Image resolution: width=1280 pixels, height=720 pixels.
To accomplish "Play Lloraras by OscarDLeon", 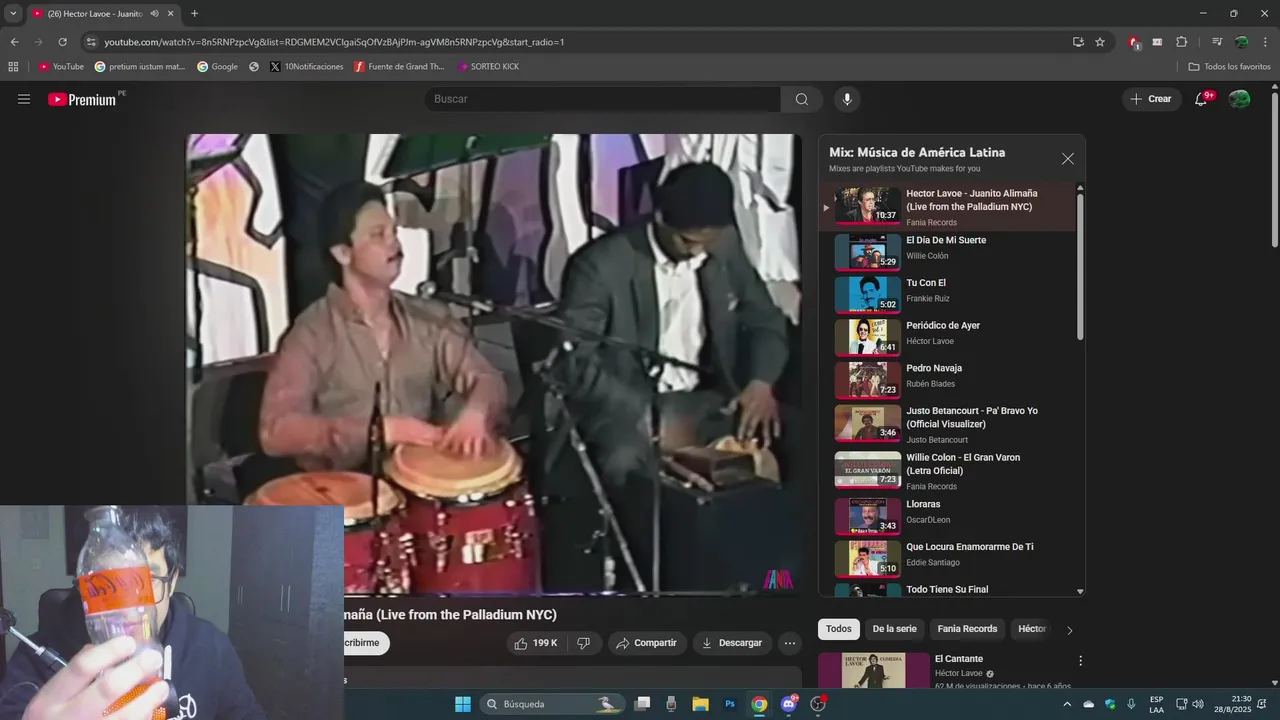I will click(947, 515).
